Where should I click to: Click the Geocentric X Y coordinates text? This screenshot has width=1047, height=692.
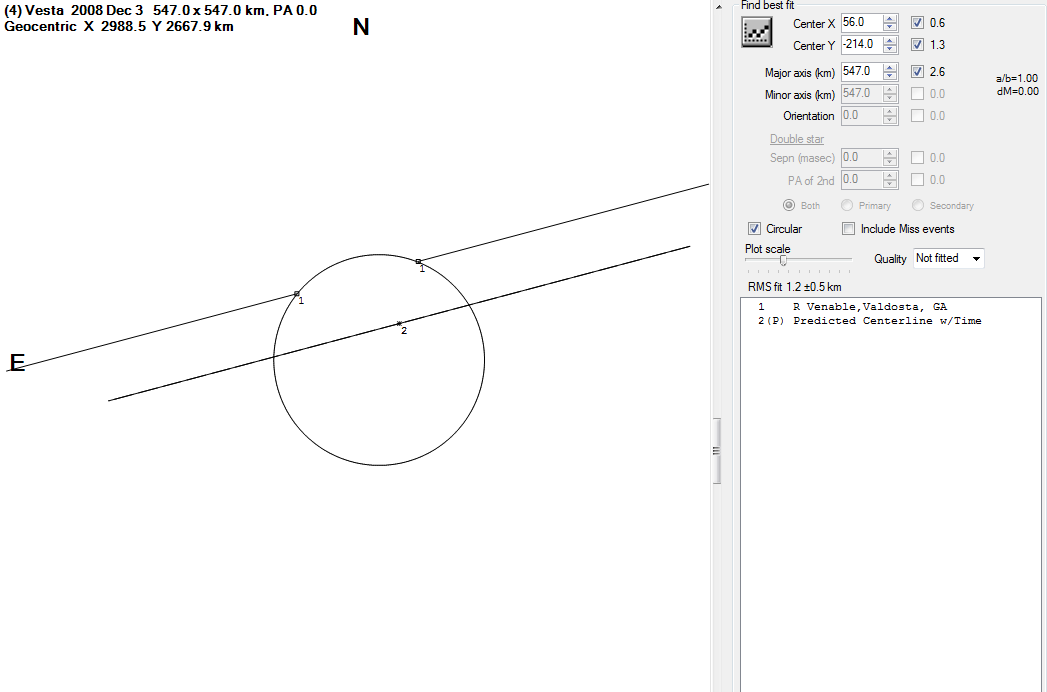[119, 27]
